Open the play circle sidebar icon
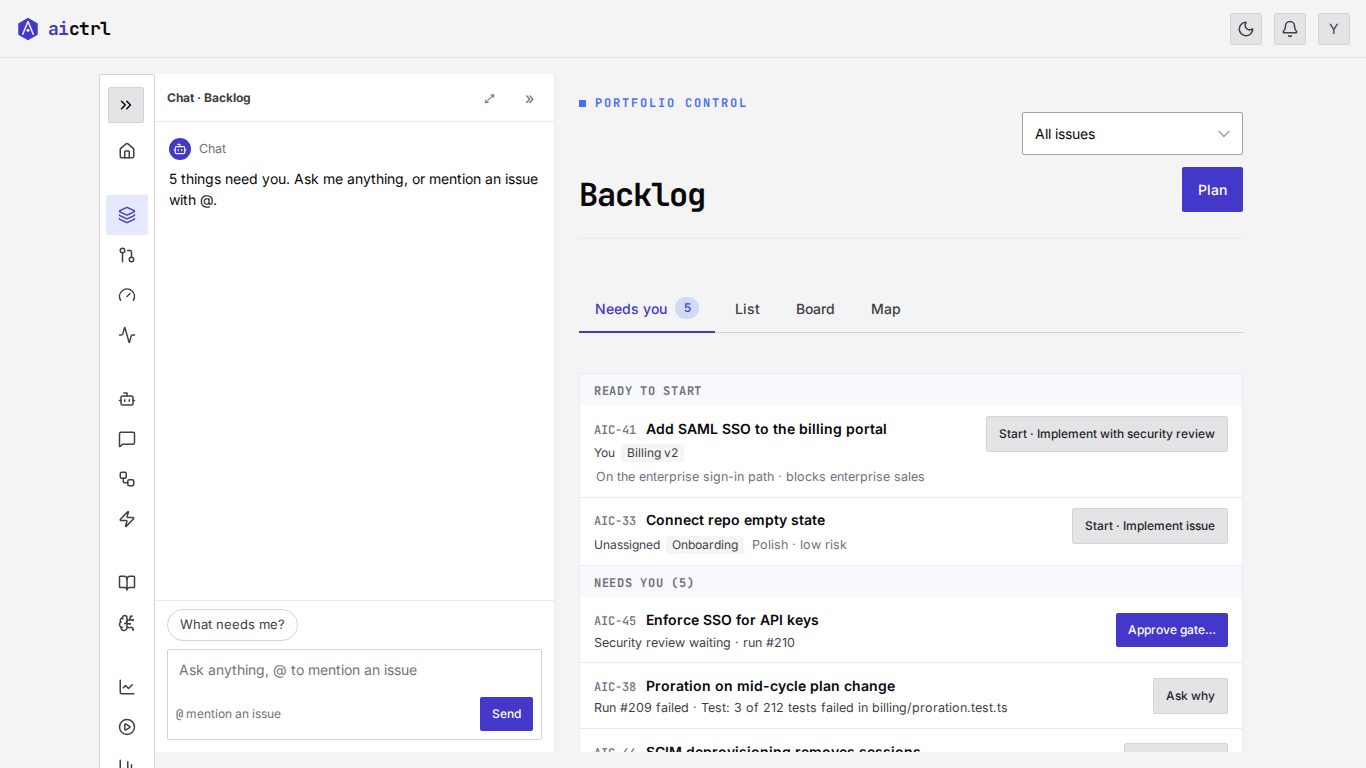 click(x=127, y=727)
